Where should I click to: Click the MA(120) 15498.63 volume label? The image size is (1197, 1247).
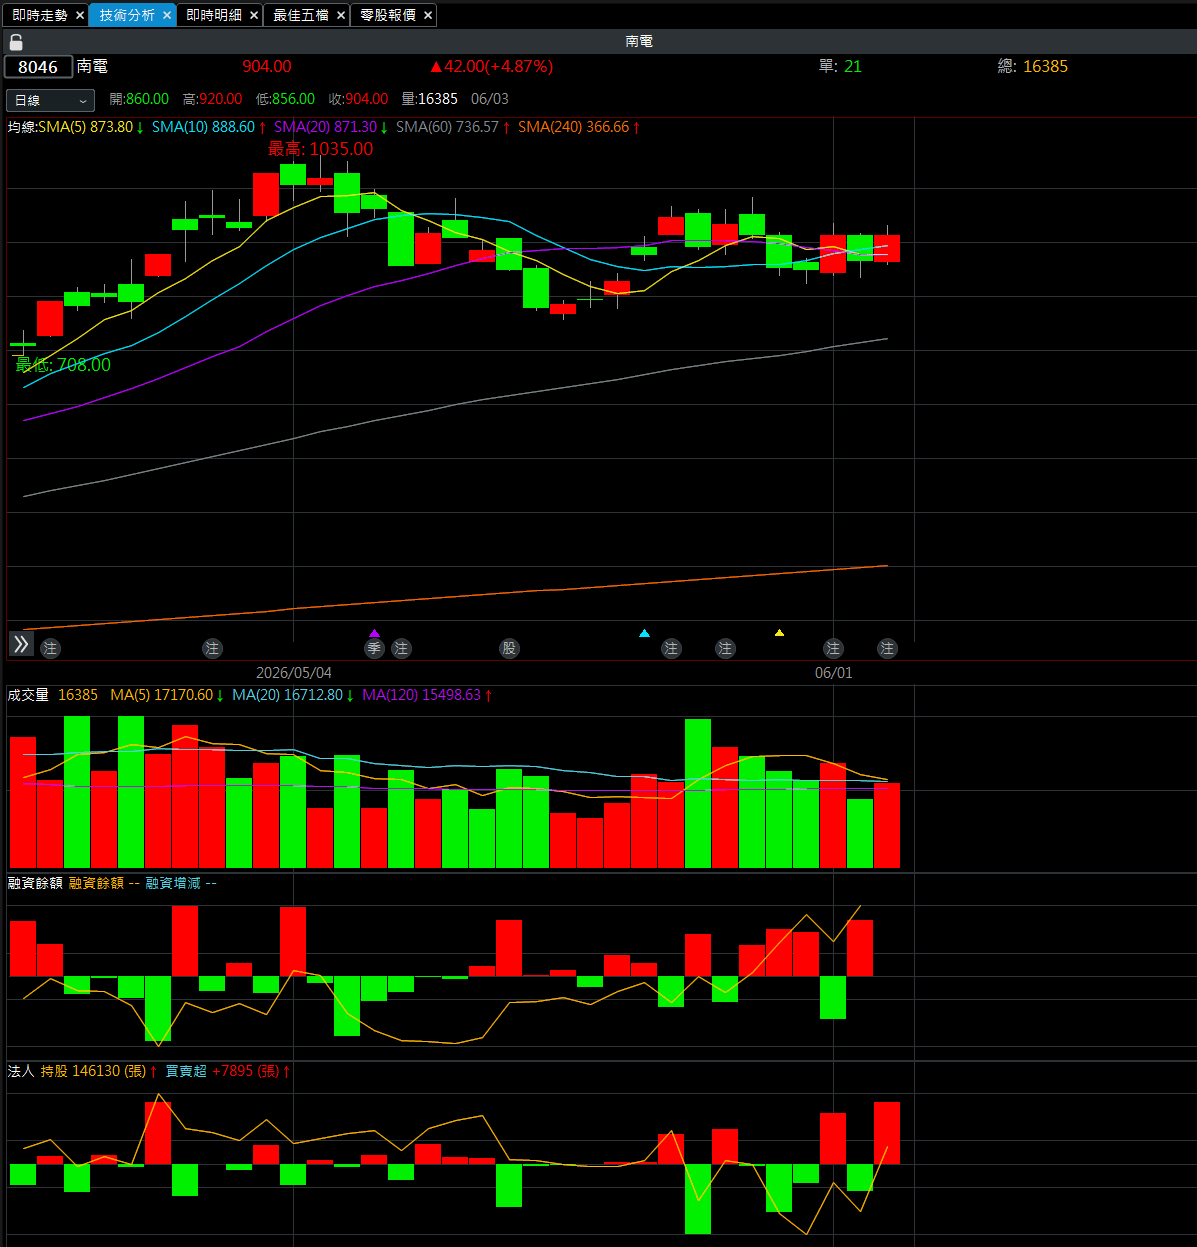click(427, 695)
